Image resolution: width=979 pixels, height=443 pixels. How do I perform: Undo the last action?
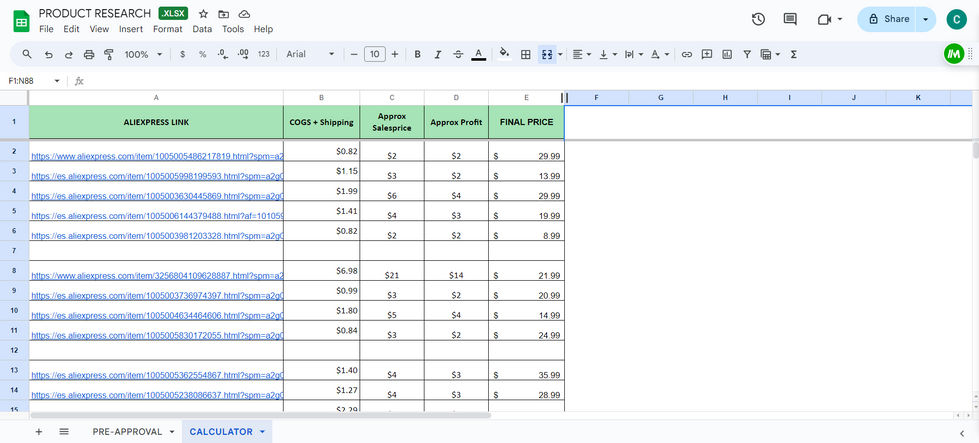tap(48, 54)
